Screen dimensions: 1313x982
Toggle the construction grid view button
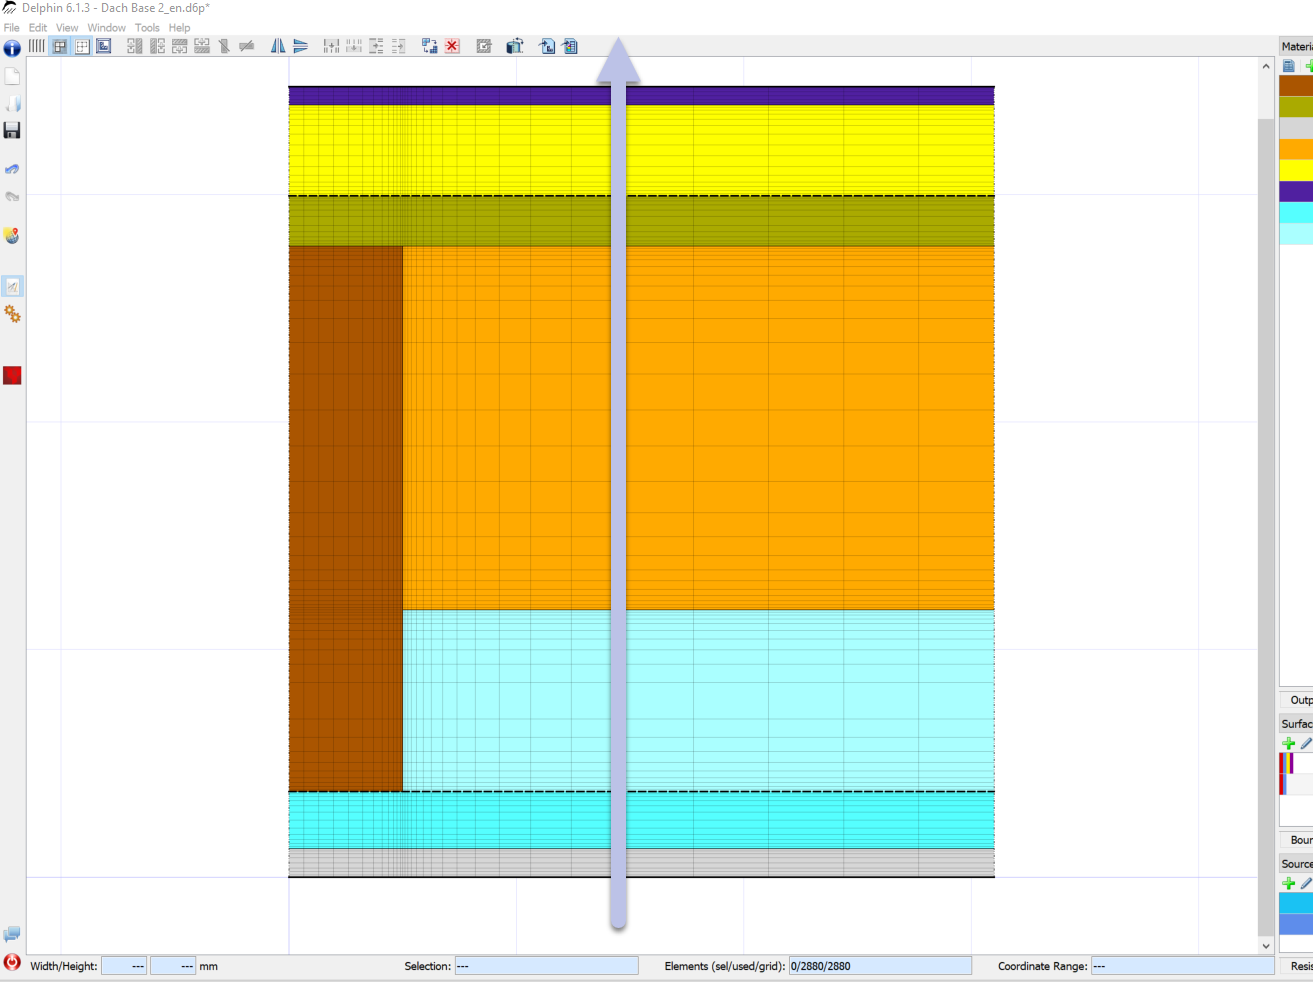pyautogui.click(x=60, y=46)
